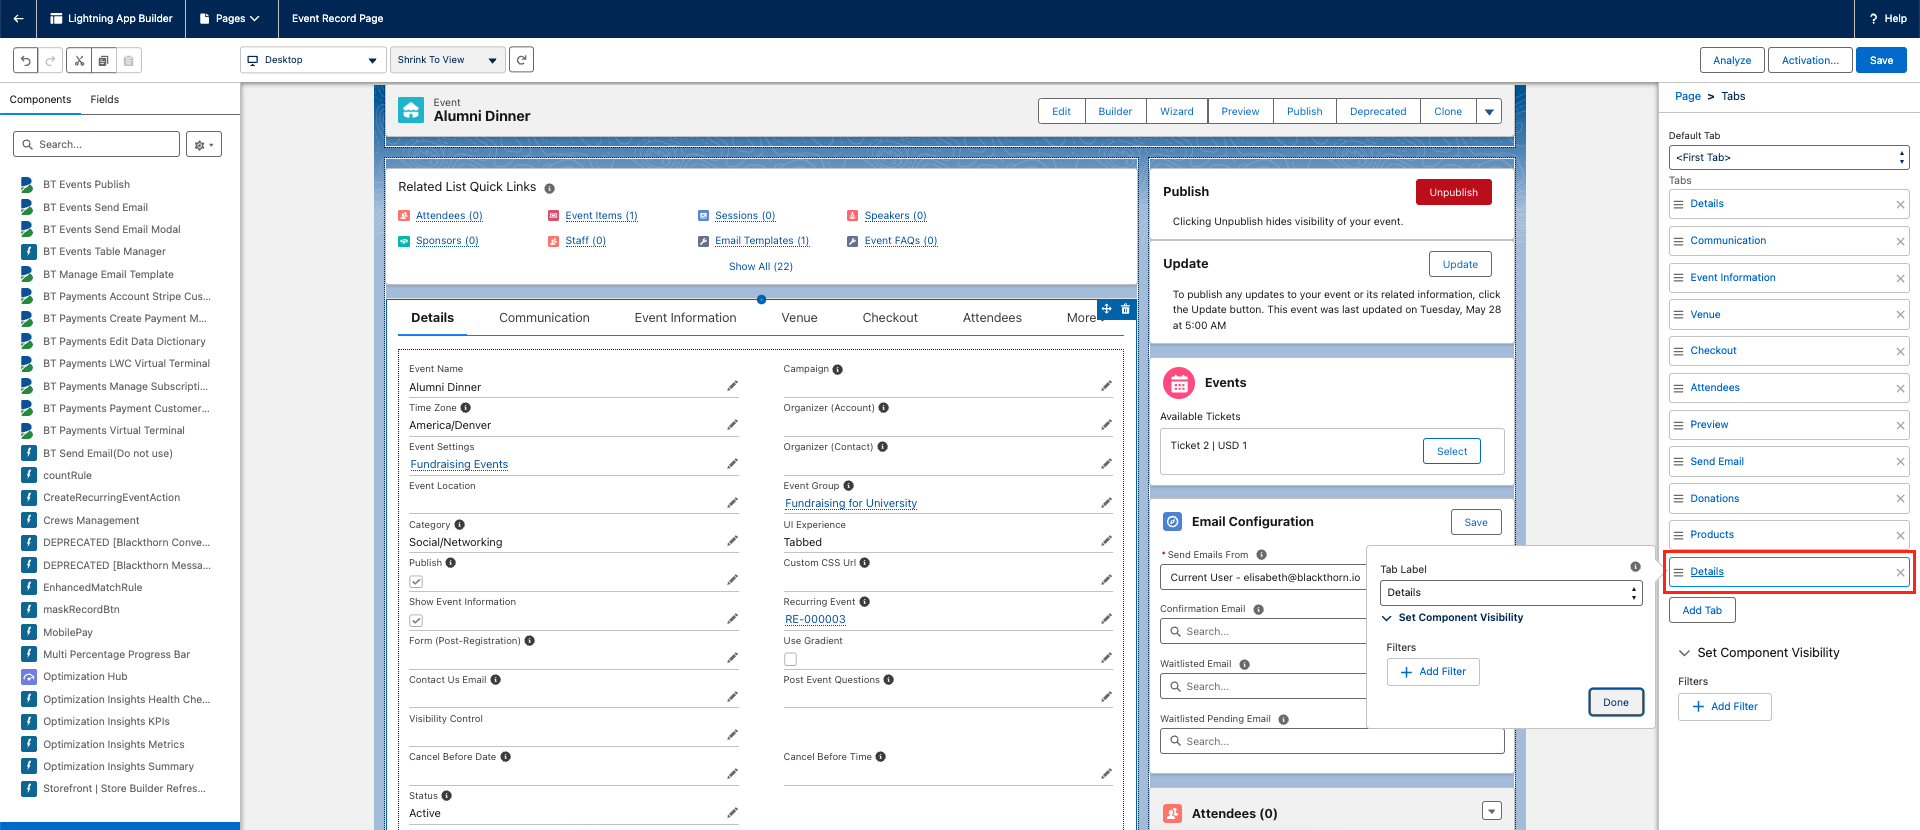Viewport: 1920px width, 830px height.
Task: Open the Default Tab select box
Action: [1789, 158]
